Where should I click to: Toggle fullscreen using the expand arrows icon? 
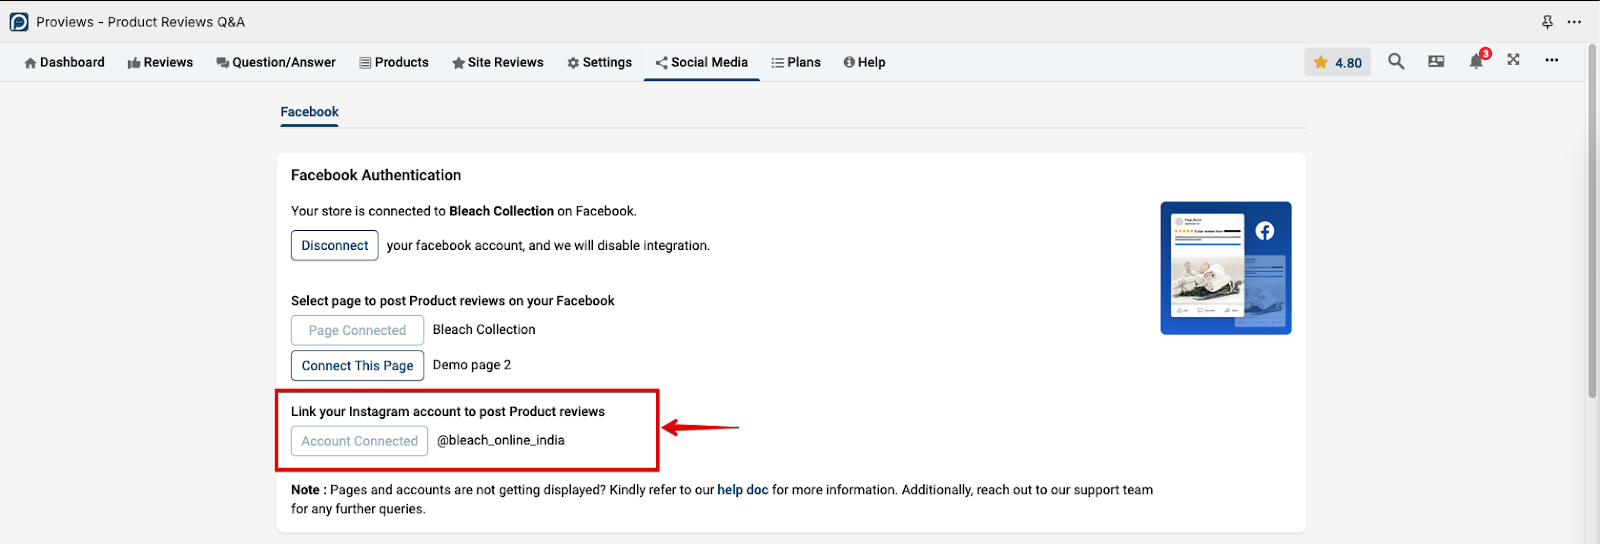(1514, 60)
